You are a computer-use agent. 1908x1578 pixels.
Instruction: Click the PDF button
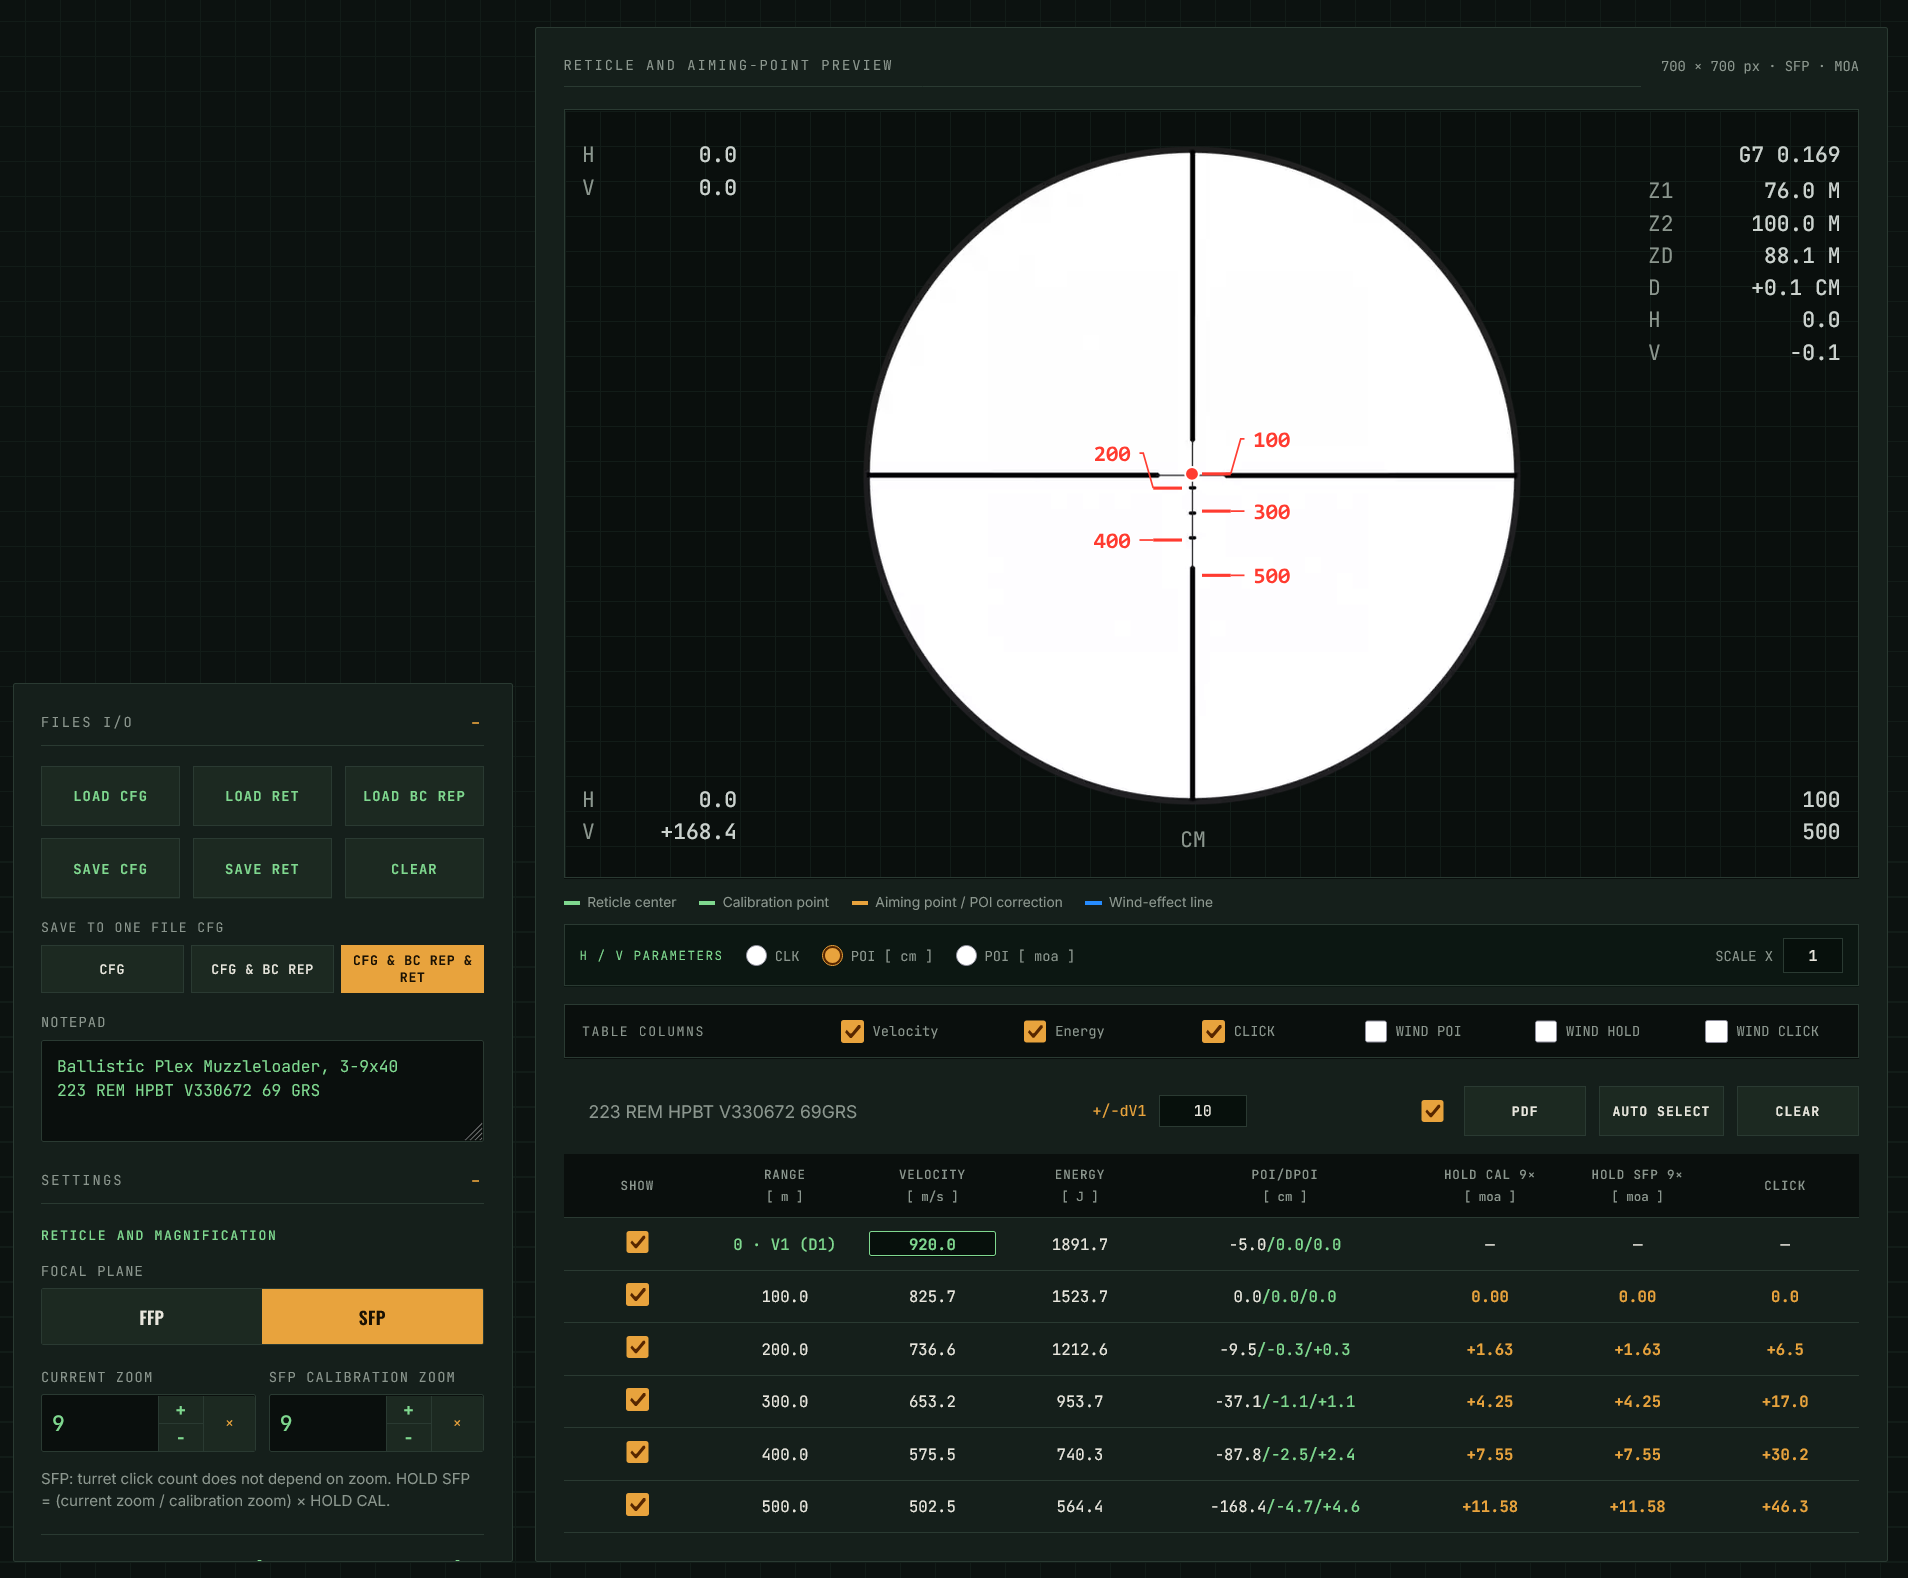pos(1524,1111)
